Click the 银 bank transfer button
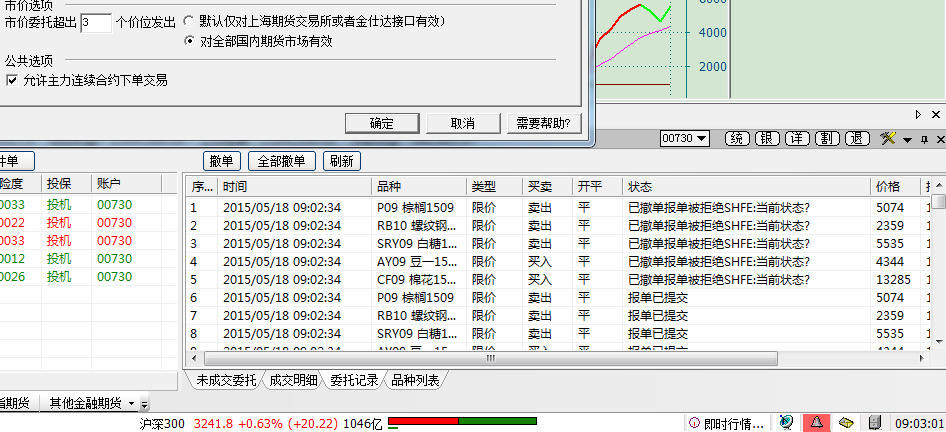The image size is (946, 432). [767, 138]
